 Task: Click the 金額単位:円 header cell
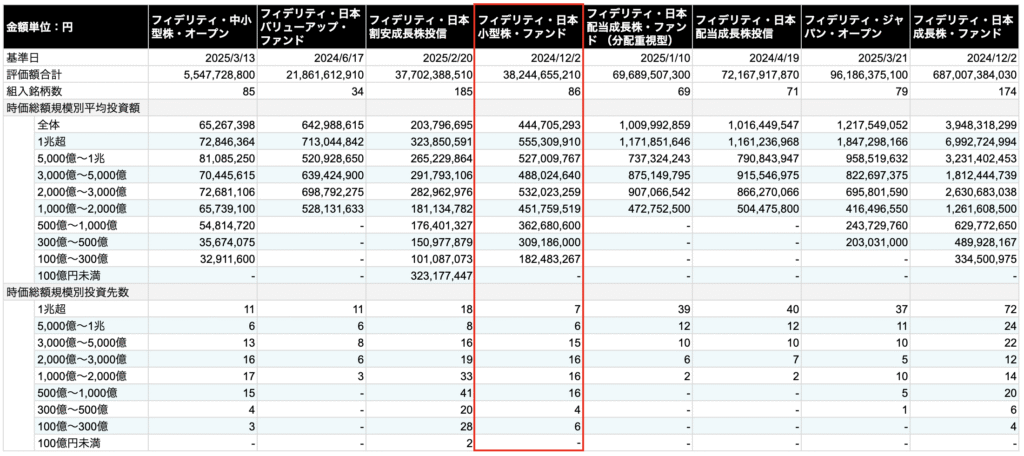[x=74, y=27]
